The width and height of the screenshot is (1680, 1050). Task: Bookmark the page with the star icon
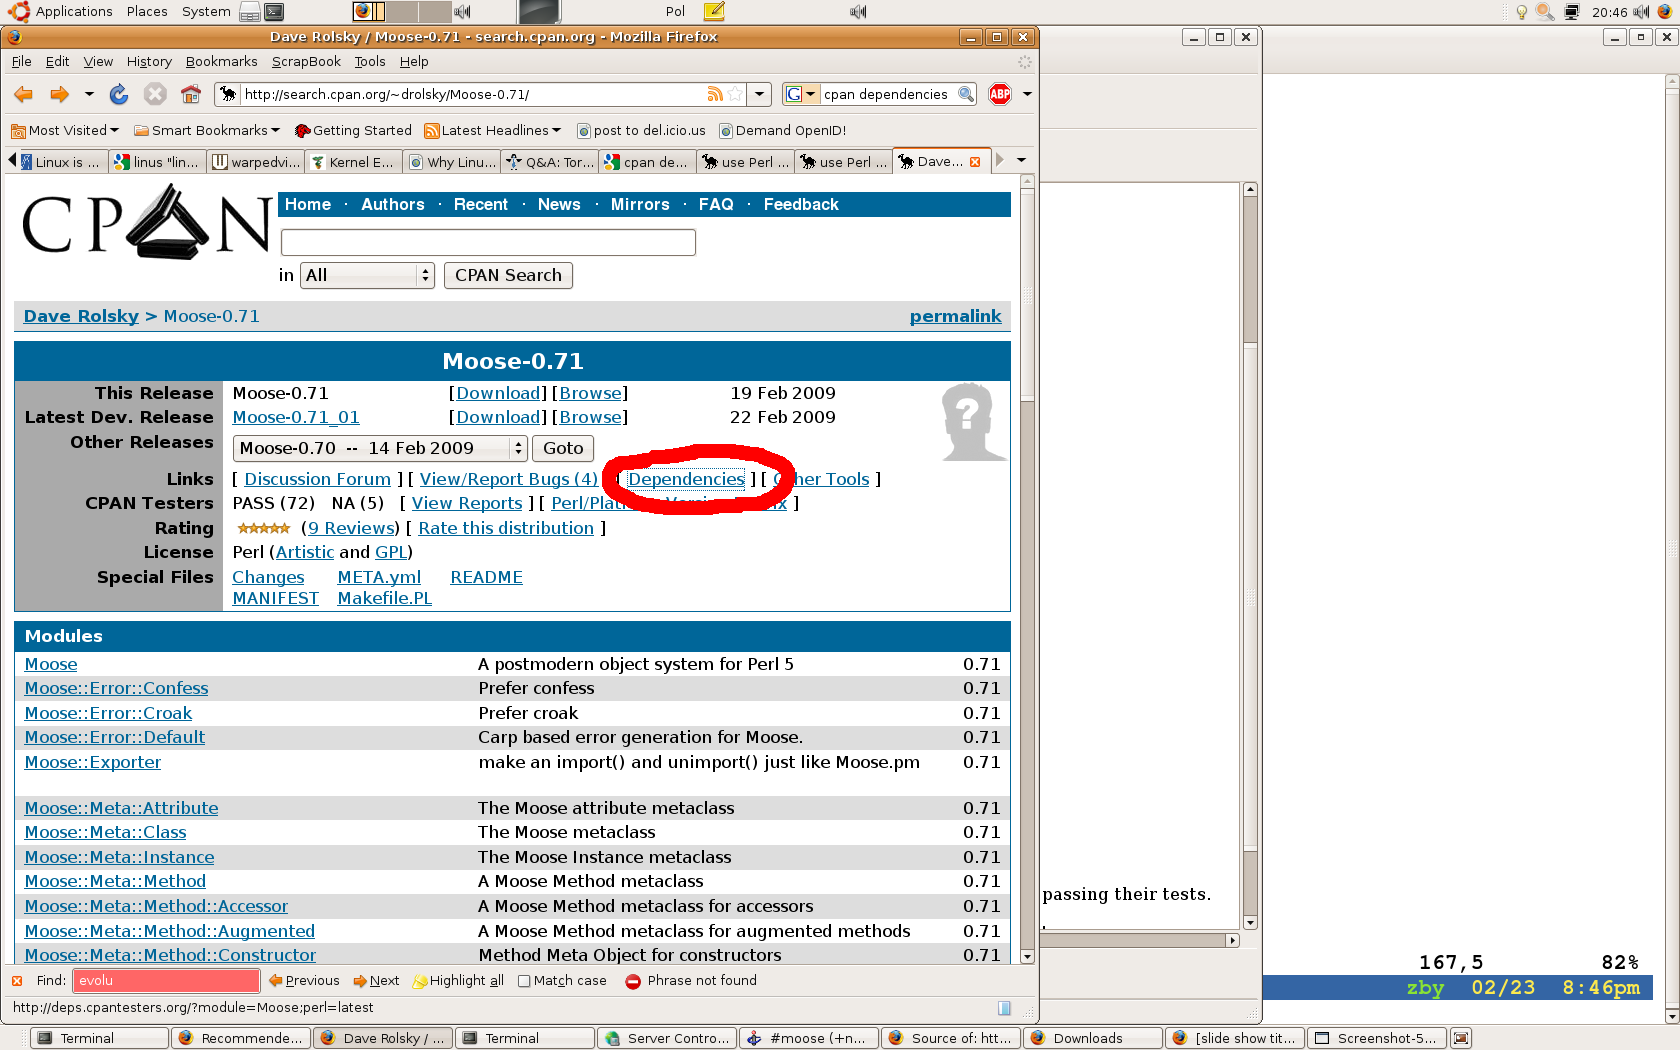click(735, 94)
